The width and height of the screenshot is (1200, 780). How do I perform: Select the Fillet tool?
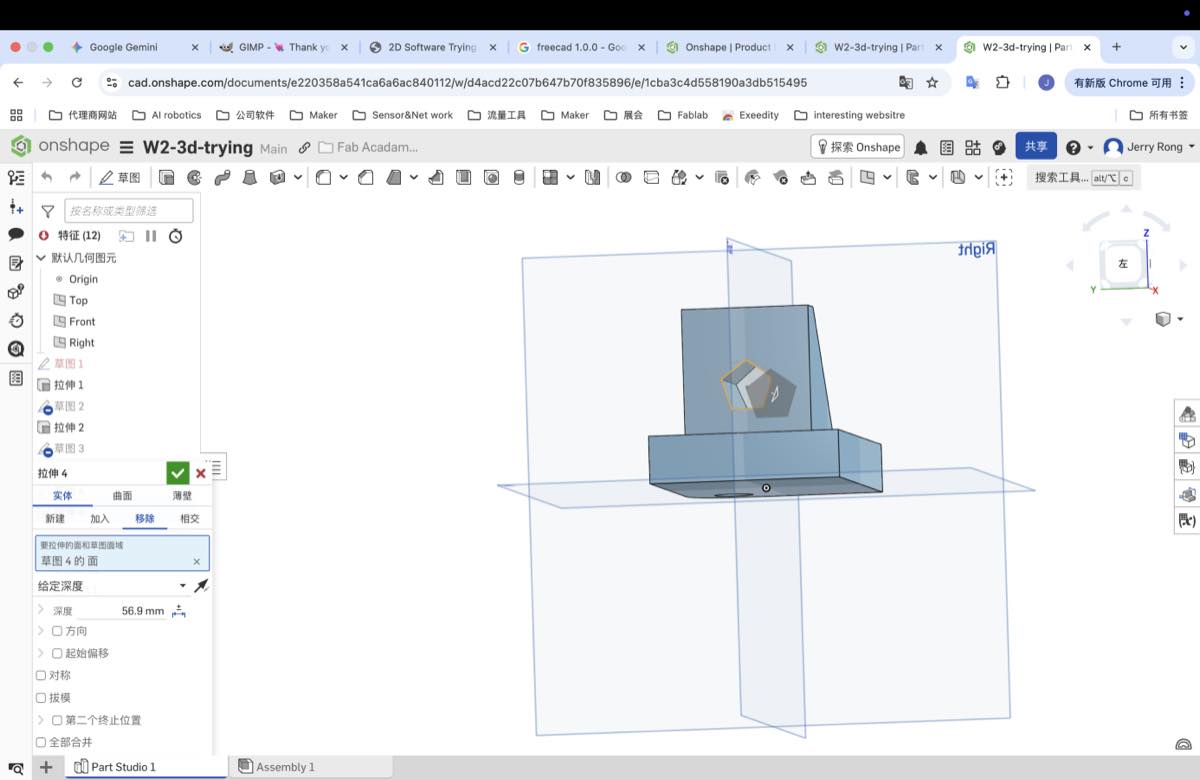pos(323,177)
